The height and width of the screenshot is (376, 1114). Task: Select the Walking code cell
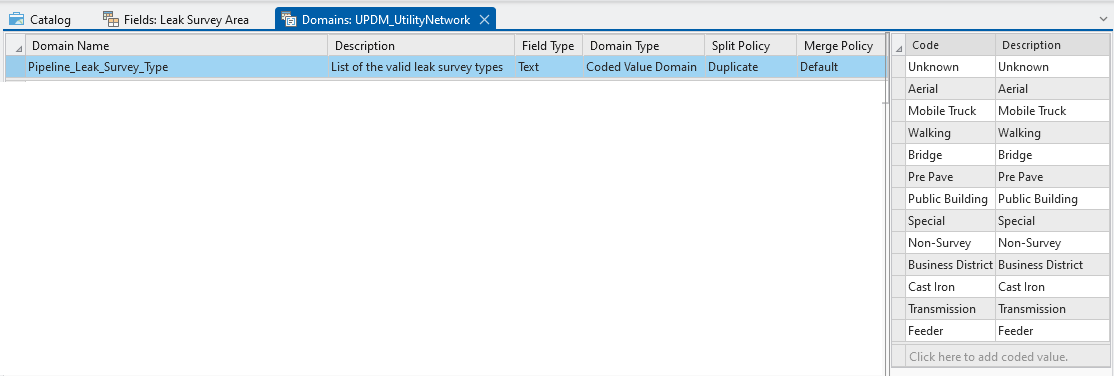point(951,133)
